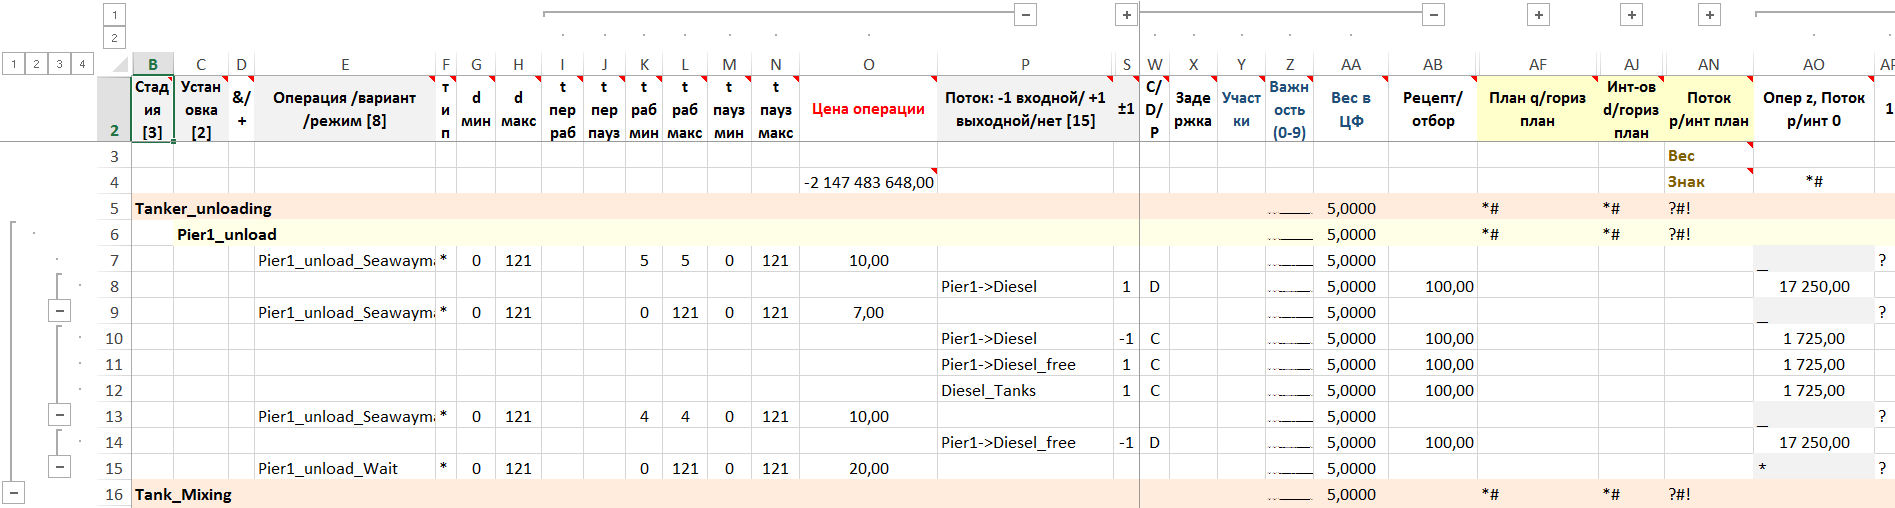
Task: Expand the column group above column AJ
Action: pos(1631,15)
